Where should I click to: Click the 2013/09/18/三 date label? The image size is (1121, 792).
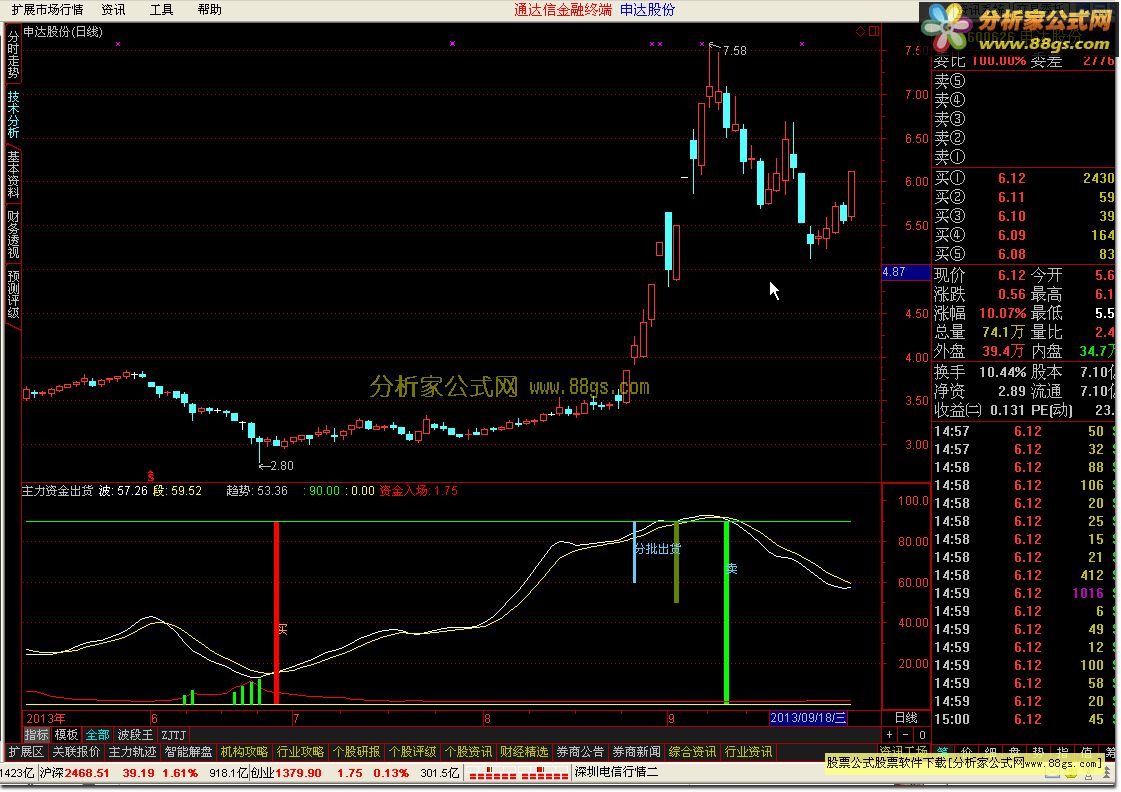808,718
